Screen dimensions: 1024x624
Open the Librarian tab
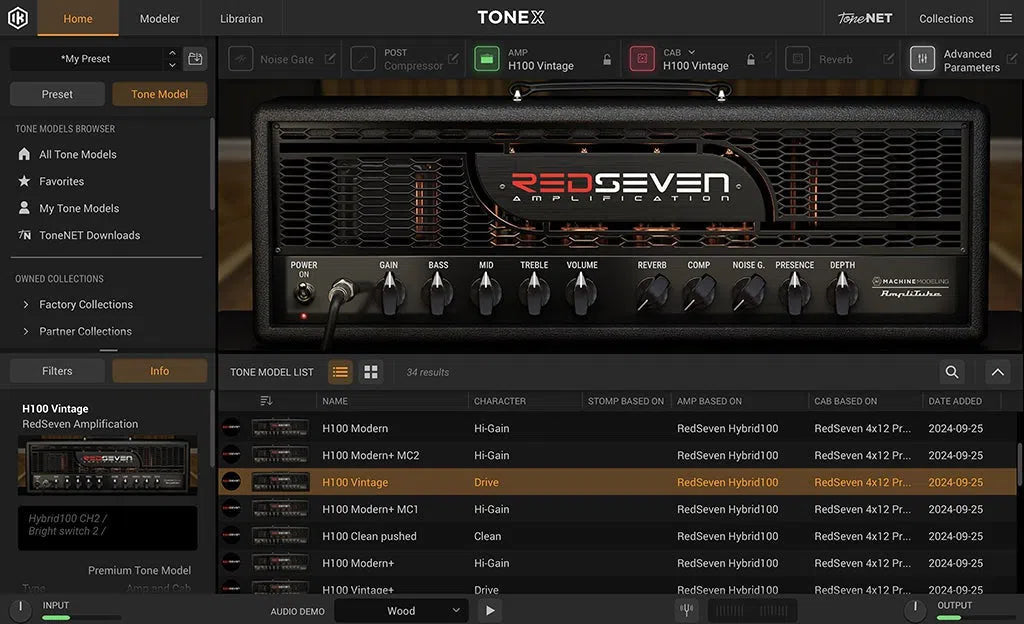241,17
